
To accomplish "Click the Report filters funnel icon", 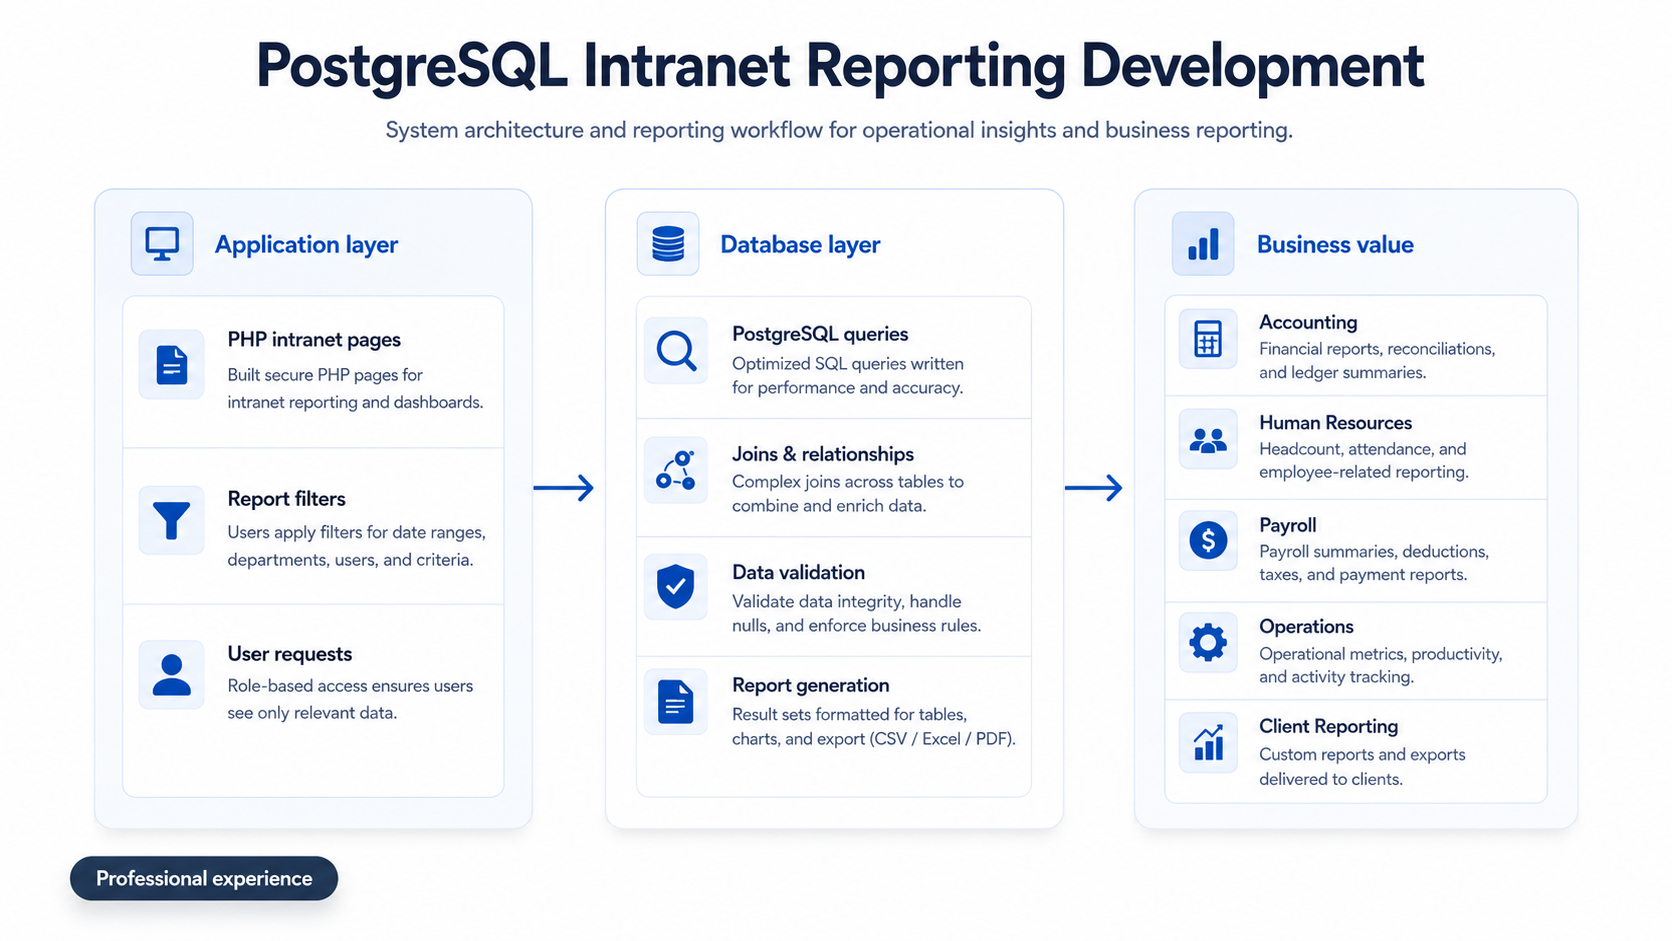I will 172,520.
